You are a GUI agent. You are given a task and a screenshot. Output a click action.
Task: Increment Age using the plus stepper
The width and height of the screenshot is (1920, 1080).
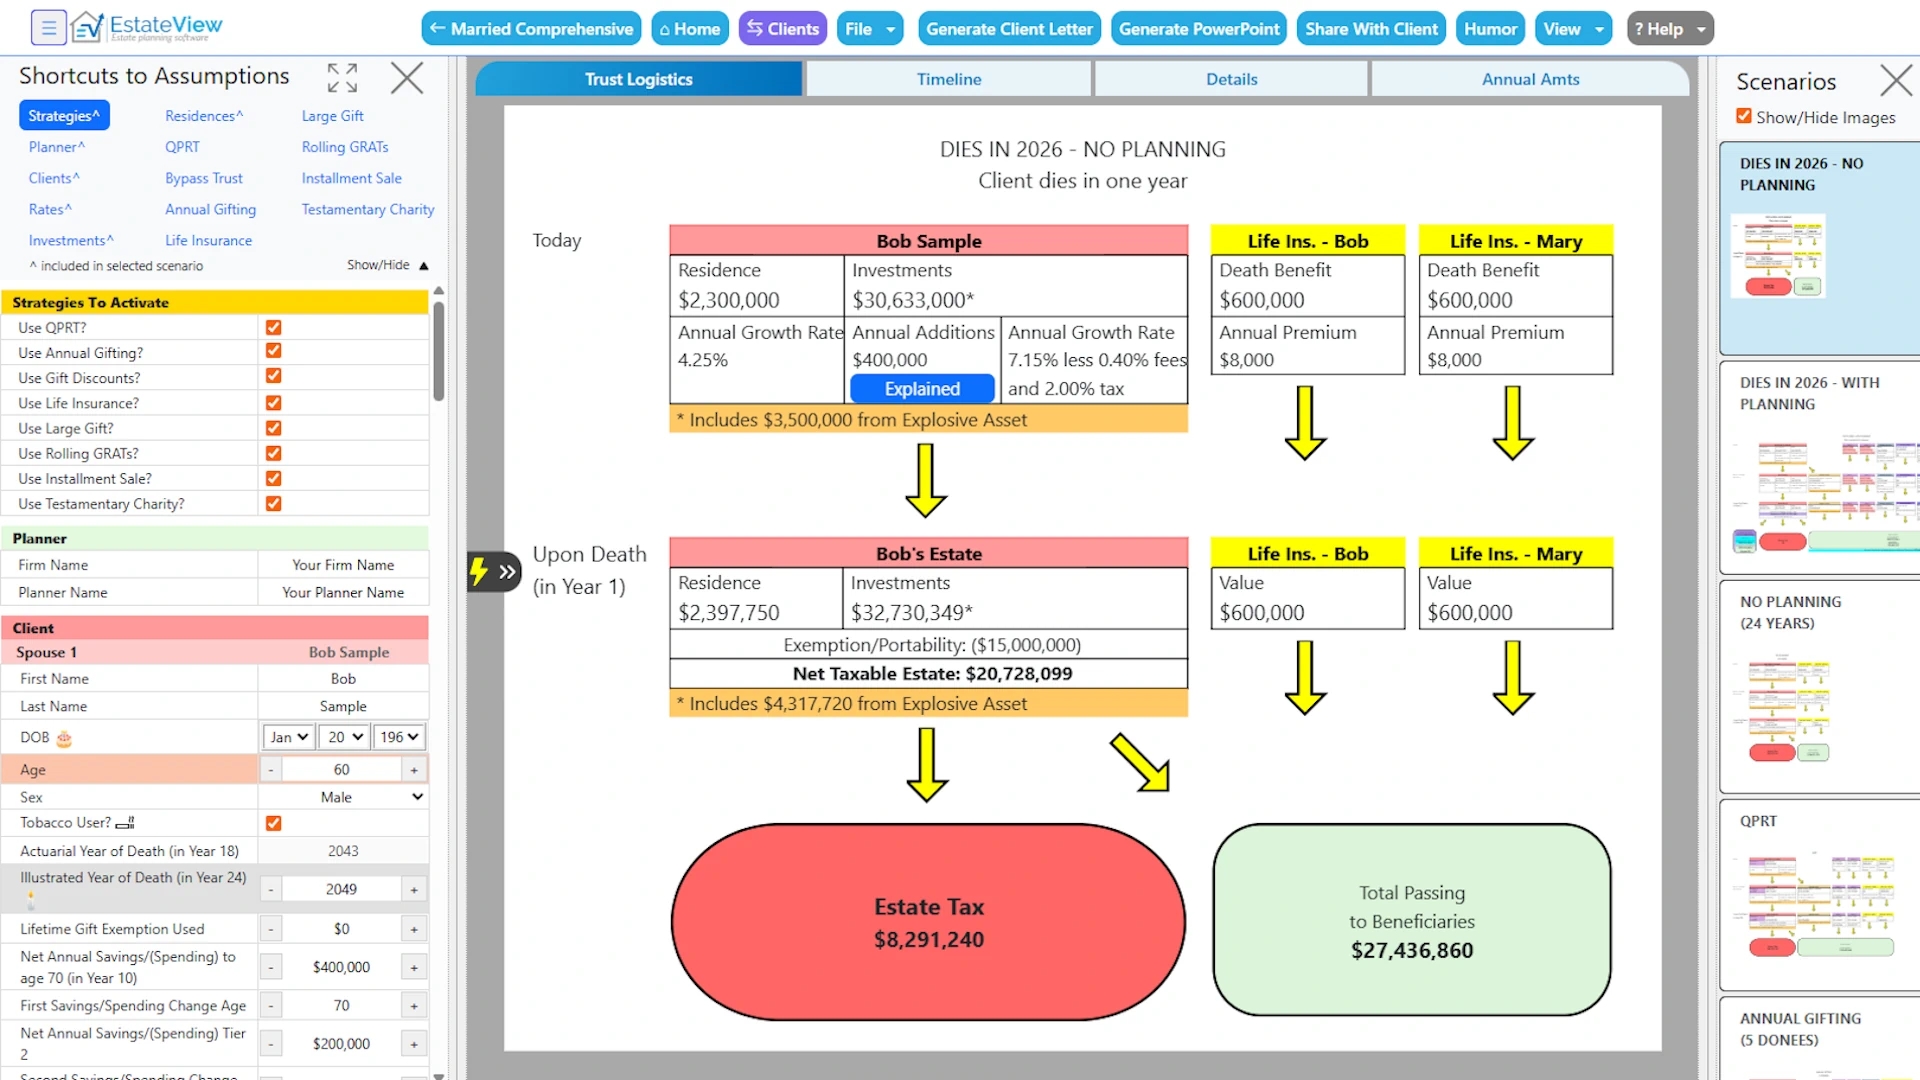[x=414, y=769]
